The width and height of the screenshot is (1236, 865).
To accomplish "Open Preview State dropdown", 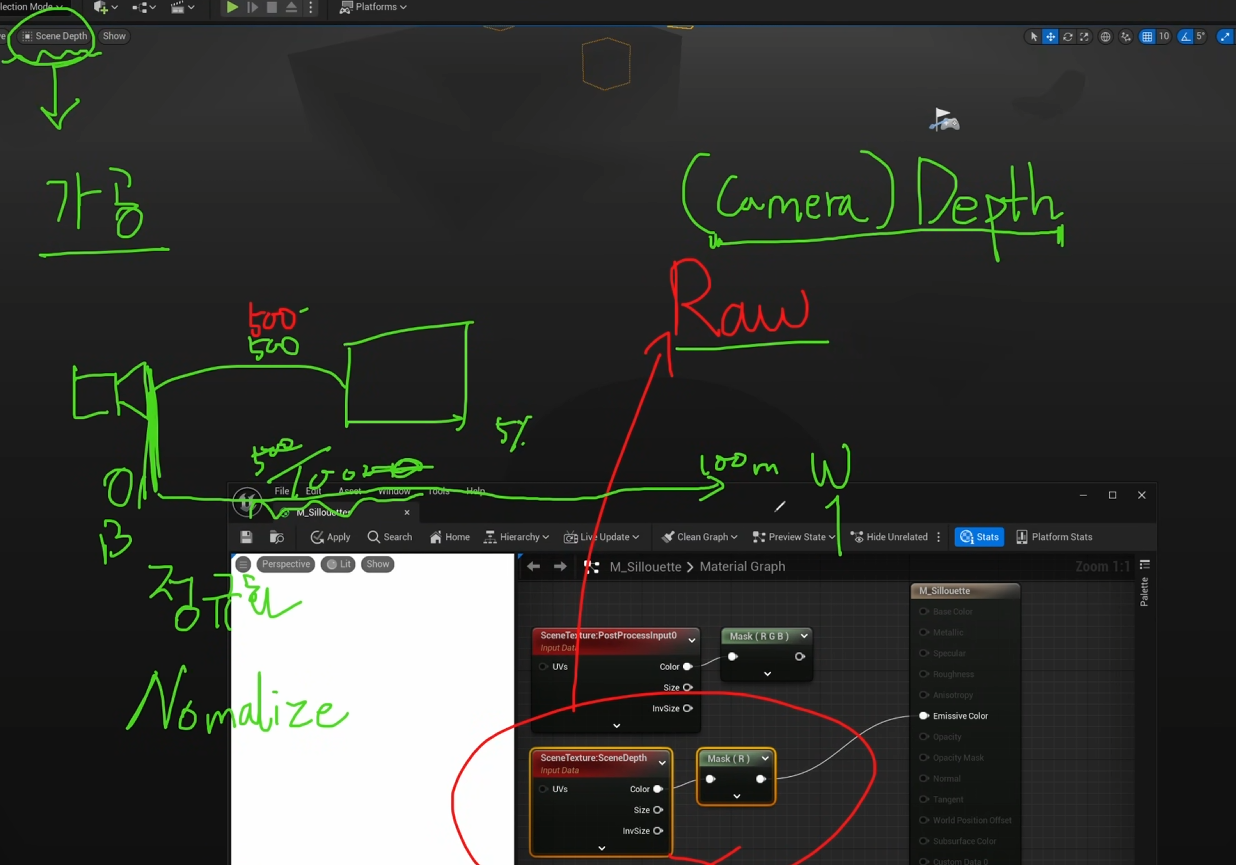I will coord(793,537).
